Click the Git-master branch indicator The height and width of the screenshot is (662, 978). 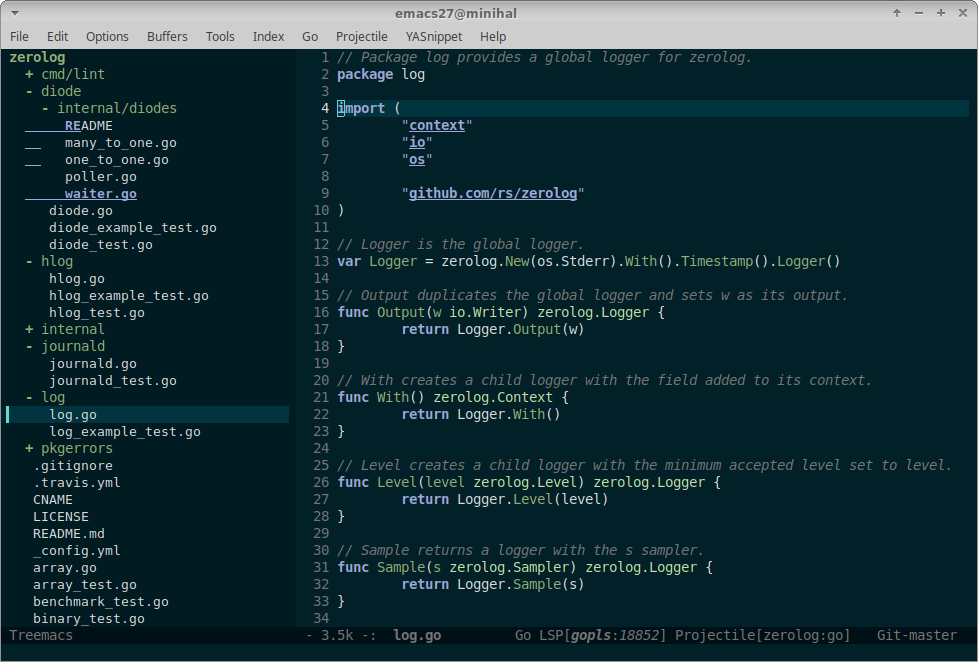(917, 635)
